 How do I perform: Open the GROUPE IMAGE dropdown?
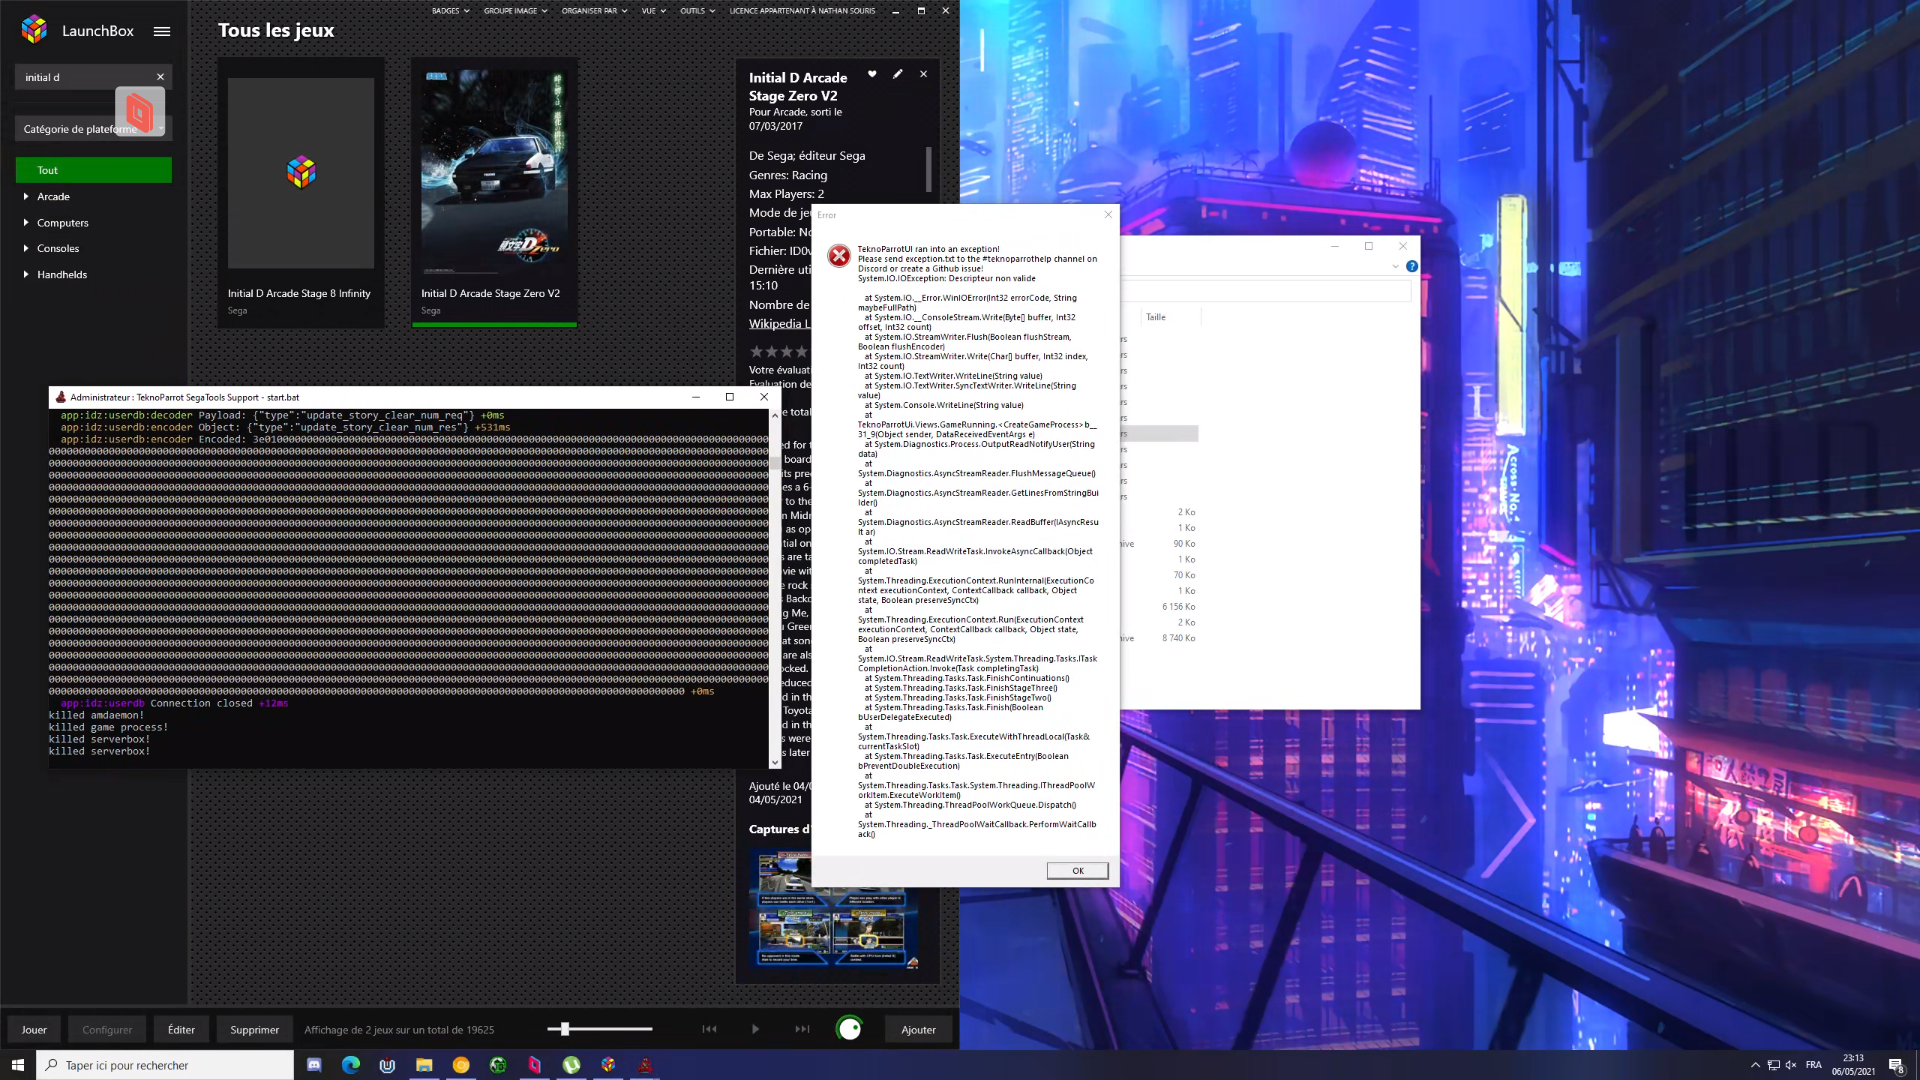tap(515, 11)
